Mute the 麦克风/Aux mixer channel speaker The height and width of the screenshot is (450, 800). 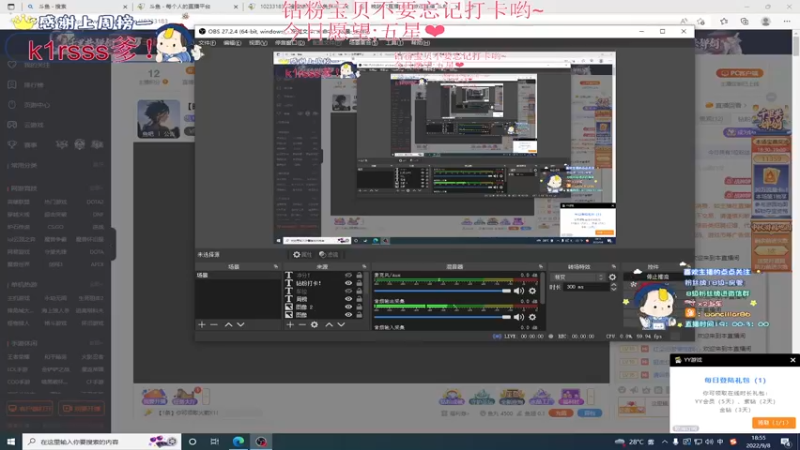click(519, 291)
